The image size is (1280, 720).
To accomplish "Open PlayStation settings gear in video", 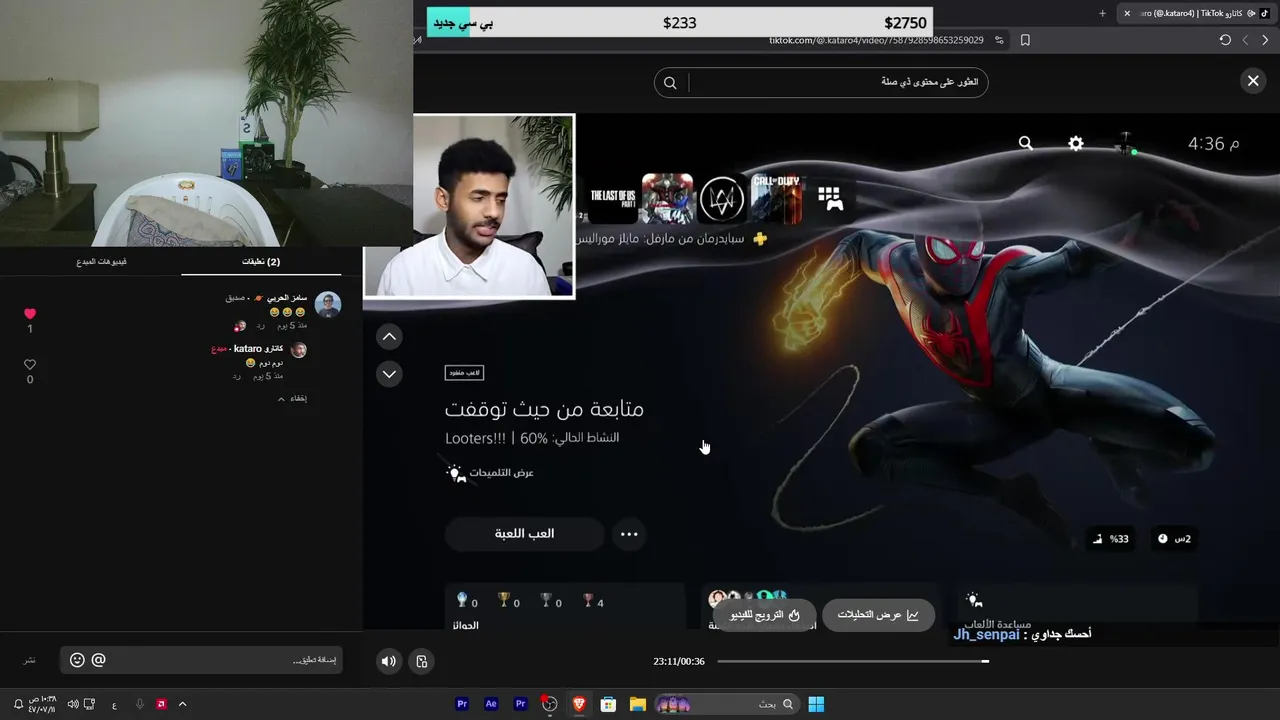I will click(x=1076, y=143).
